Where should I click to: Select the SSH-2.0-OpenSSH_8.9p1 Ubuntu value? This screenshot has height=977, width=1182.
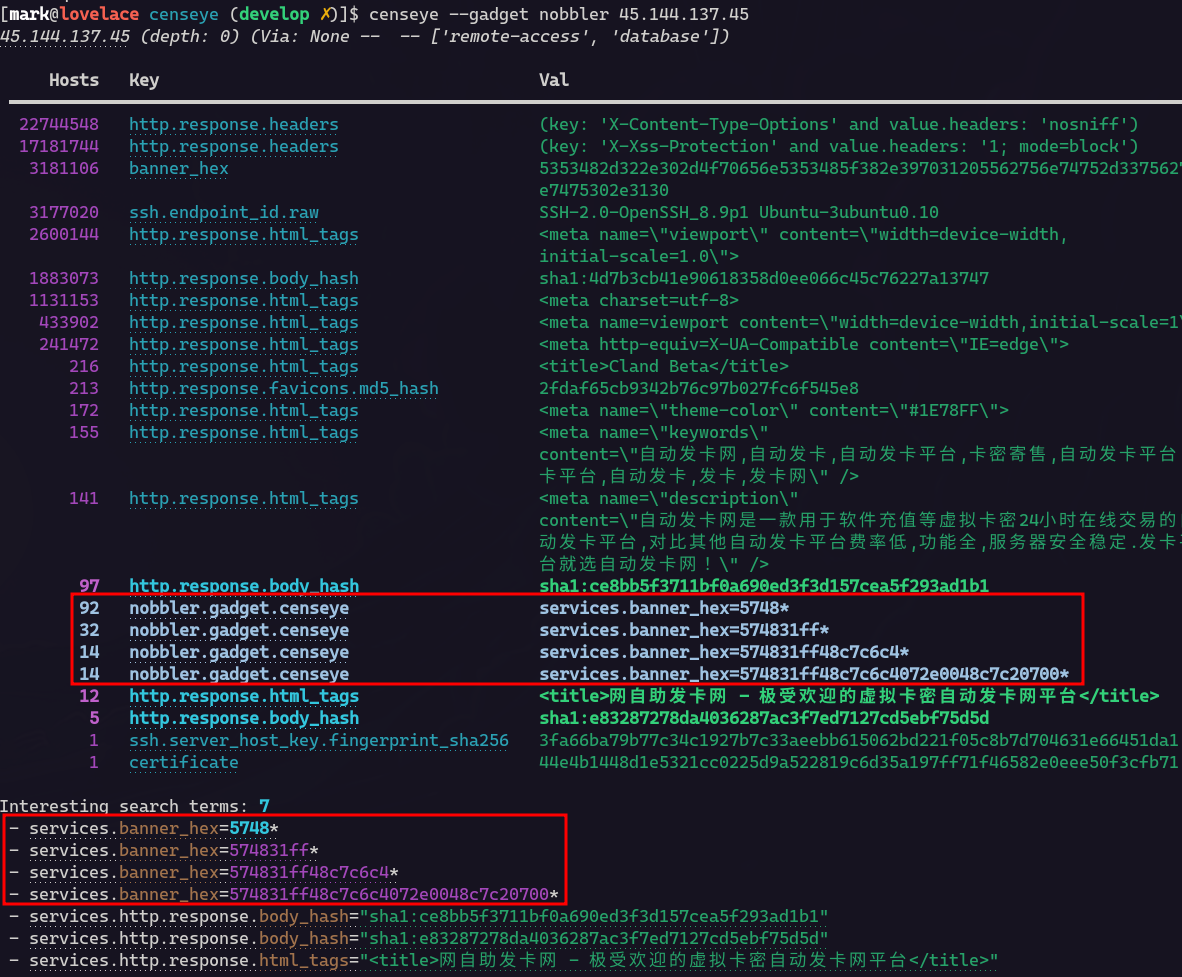coord(738,212)
